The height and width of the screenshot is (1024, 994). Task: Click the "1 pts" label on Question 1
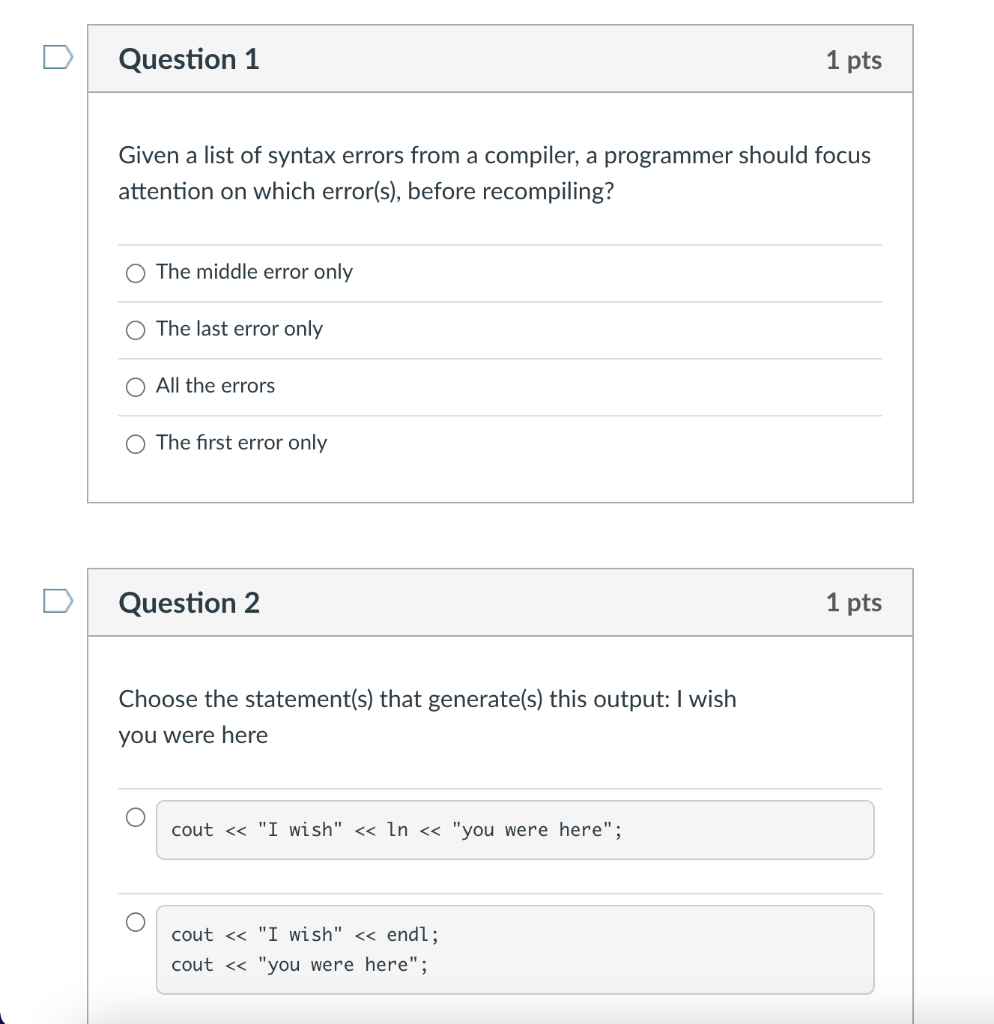pyautogui.click(x=854, y=60)
